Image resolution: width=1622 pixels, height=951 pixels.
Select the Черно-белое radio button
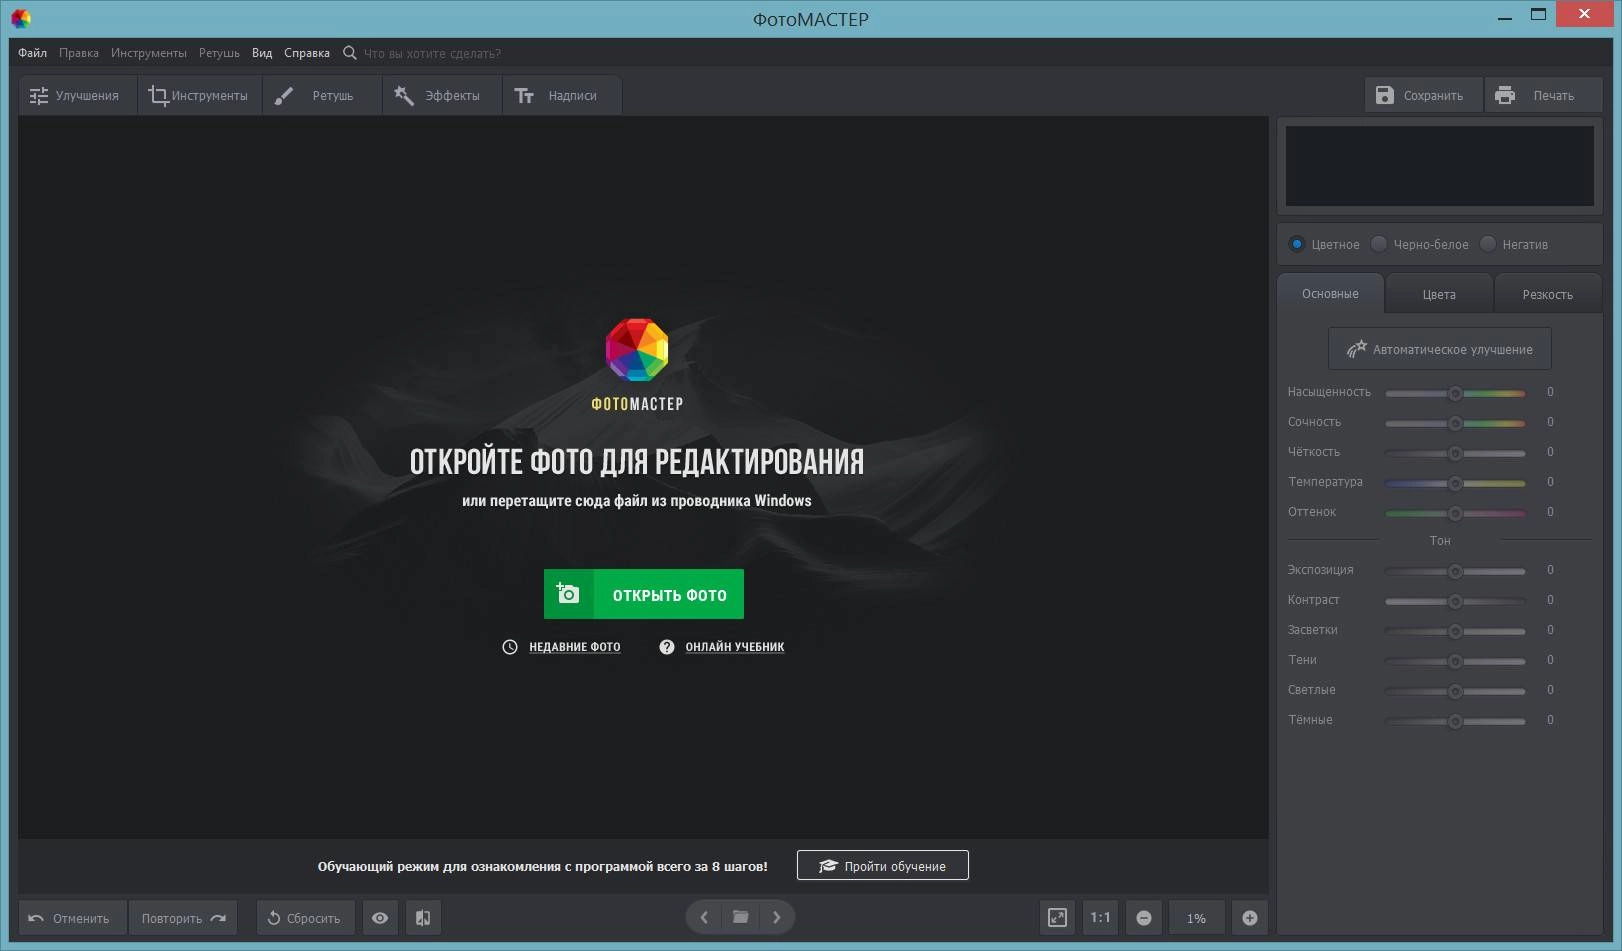pos(1379,244)
